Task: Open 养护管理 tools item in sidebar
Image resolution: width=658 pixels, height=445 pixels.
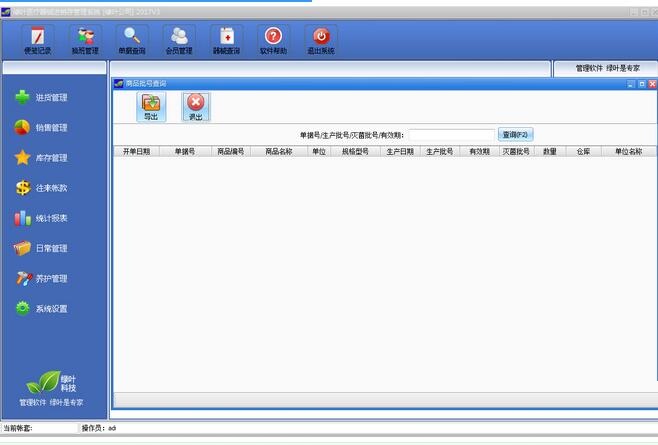Action: click(x=41, y=278)
